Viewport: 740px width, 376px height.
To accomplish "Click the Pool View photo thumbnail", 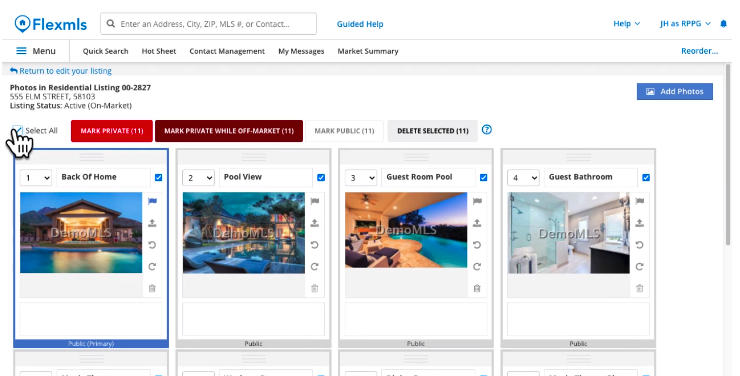I will pyautogui.click(x=244, y=233).
